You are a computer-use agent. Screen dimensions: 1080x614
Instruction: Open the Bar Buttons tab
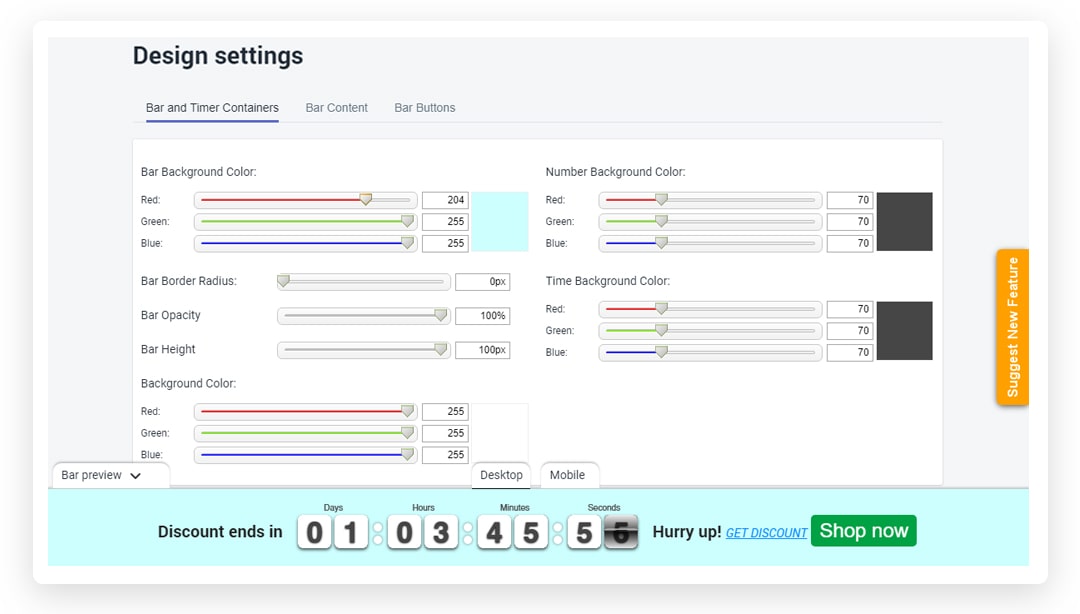pos(425,108)
